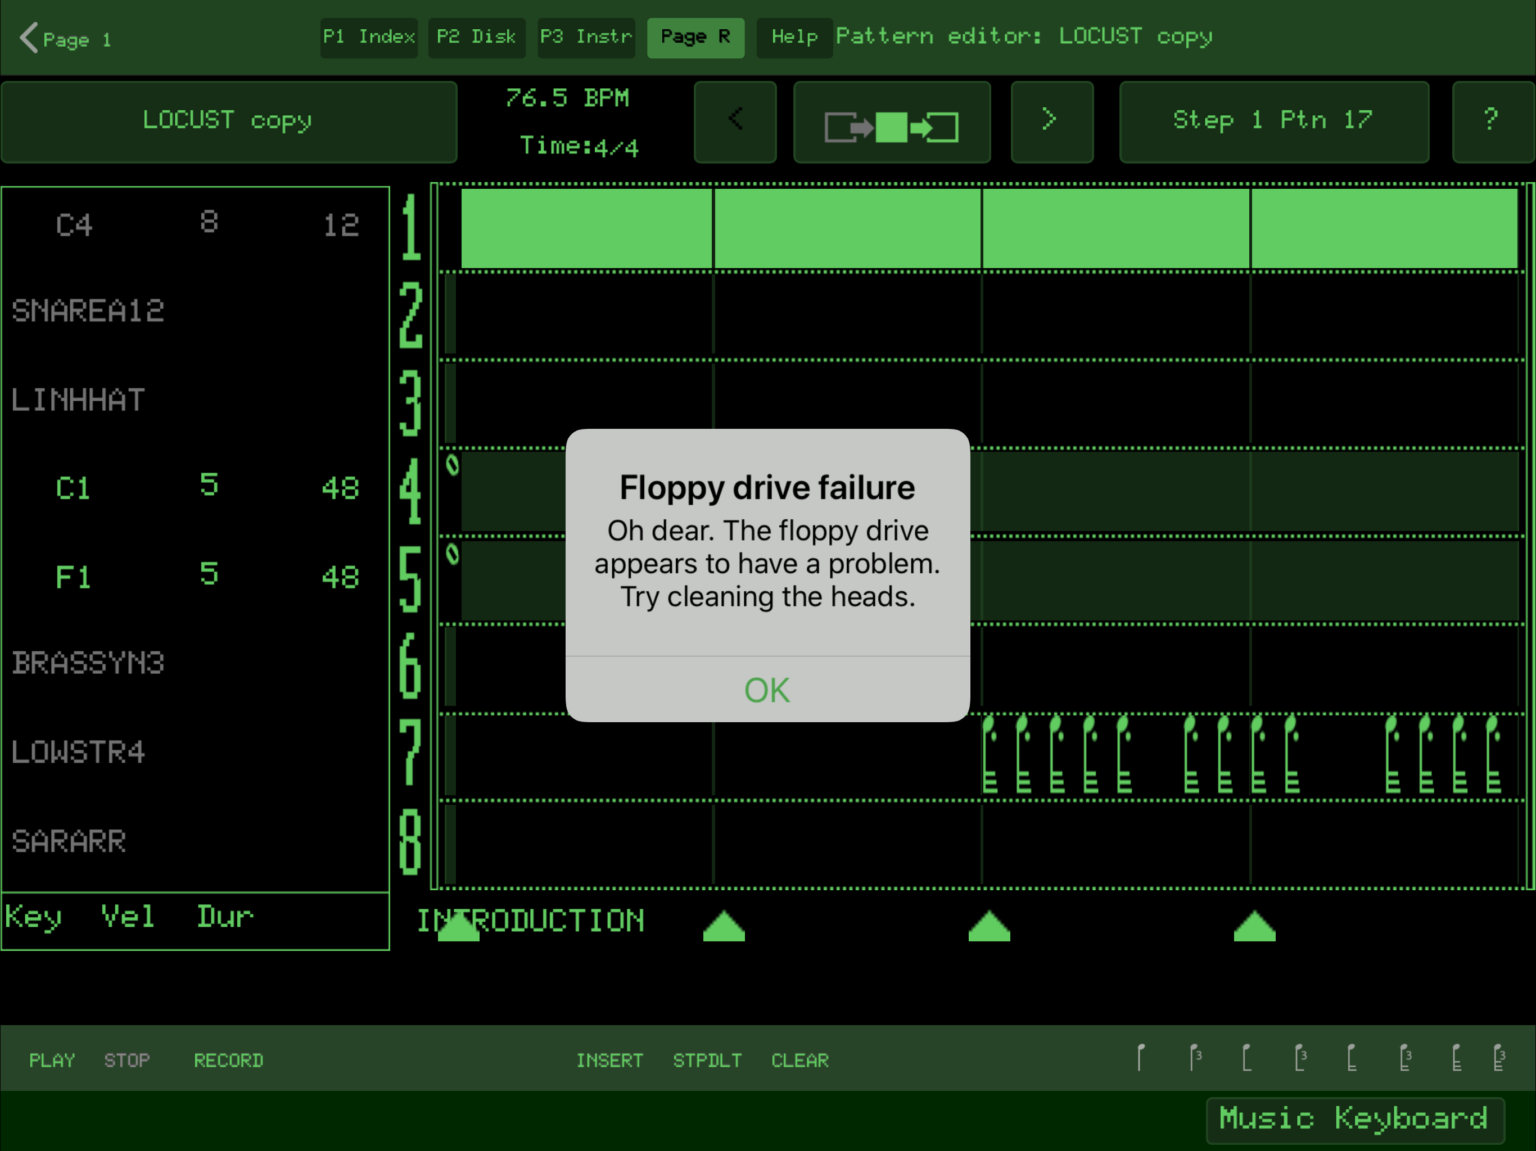The height and width of the screenshot is (1151, 1536).
Task: Choose the sixteenth note duration icon
Action: pyautogui.click(x=1351, y=1058)
